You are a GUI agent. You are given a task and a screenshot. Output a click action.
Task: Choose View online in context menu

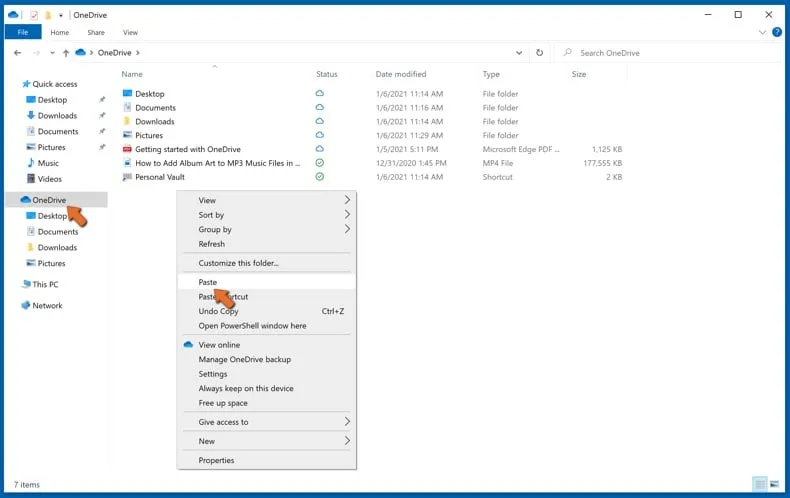coord(267,345)
